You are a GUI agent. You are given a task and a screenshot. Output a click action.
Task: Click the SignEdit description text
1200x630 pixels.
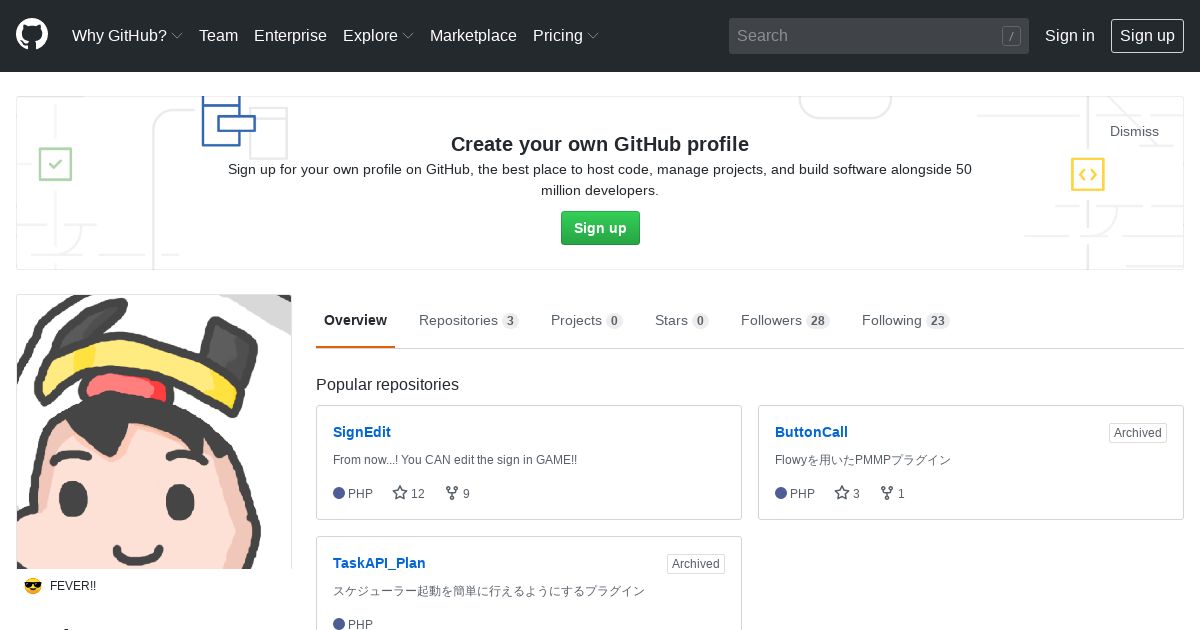coord(455,460)
